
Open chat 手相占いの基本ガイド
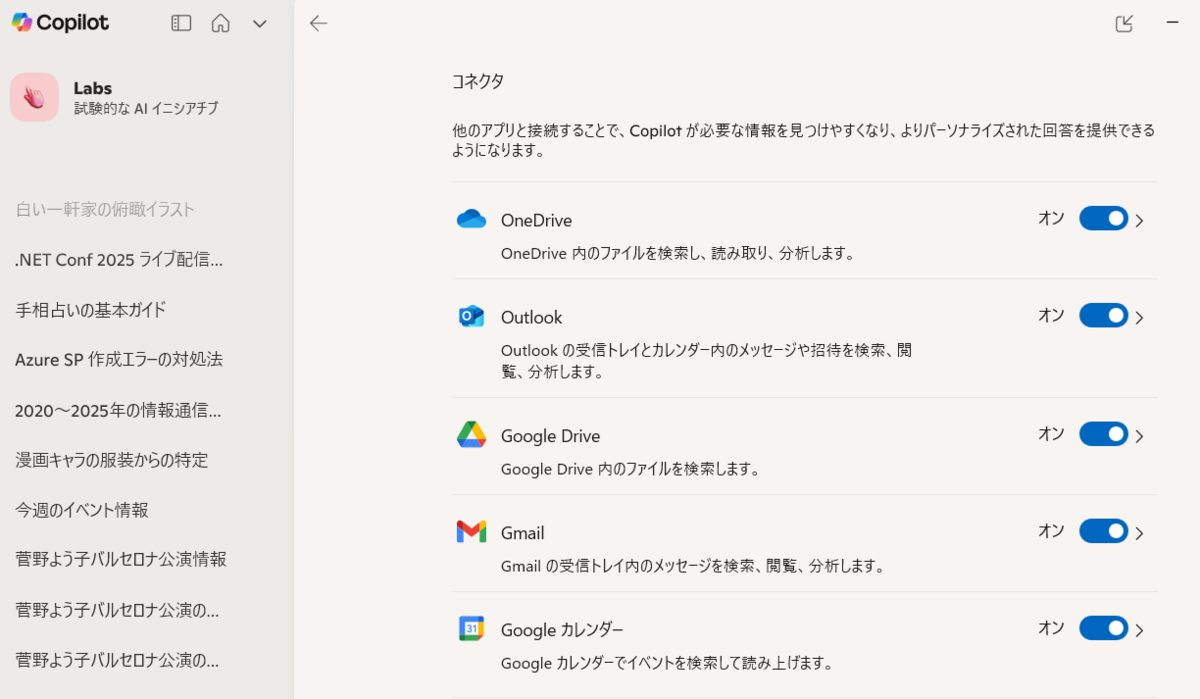coord(91,309)
